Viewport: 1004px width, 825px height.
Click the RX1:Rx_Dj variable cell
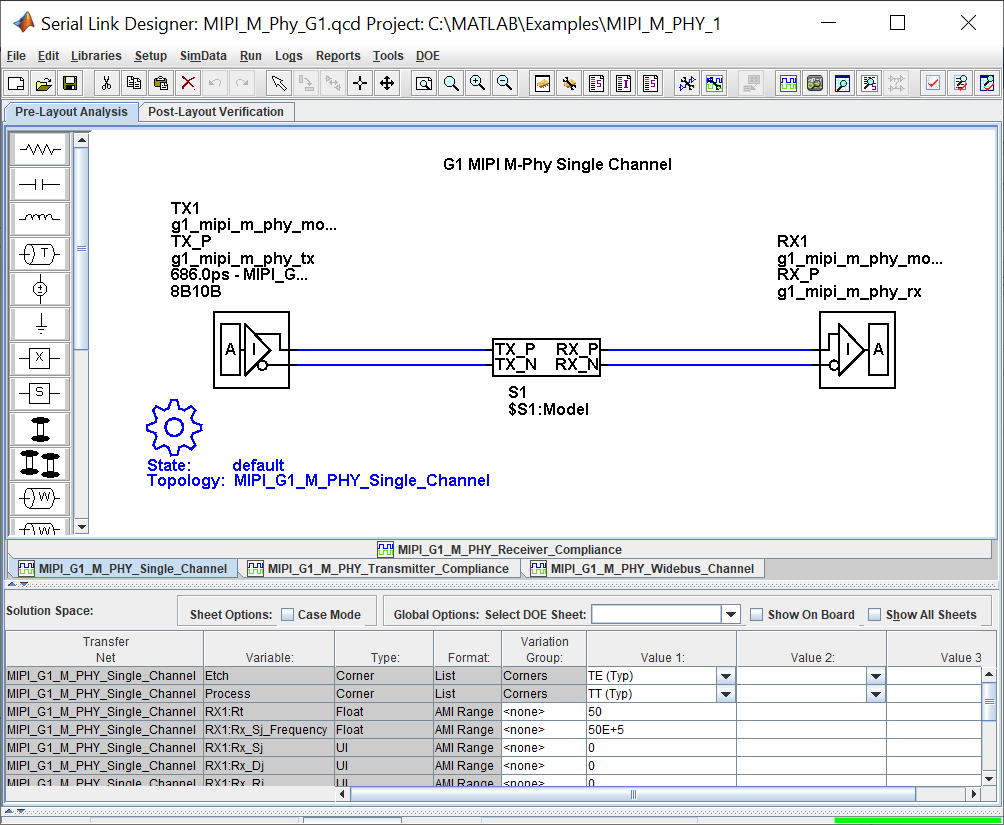[x=269, y=765]
